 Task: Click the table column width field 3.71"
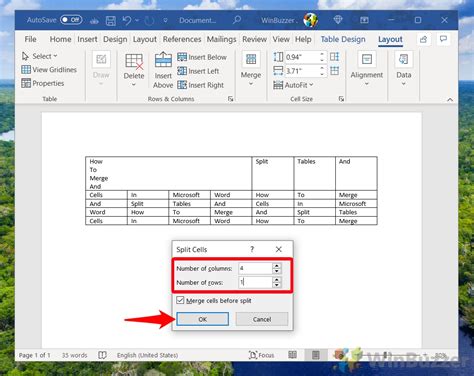(x=301, y=71)
